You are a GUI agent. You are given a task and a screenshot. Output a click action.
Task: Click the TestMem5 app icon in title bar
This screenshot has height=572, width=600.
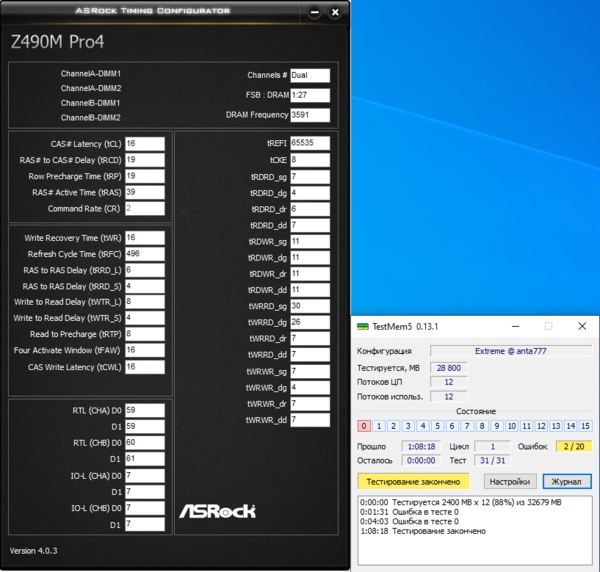[x=362, y=327]
